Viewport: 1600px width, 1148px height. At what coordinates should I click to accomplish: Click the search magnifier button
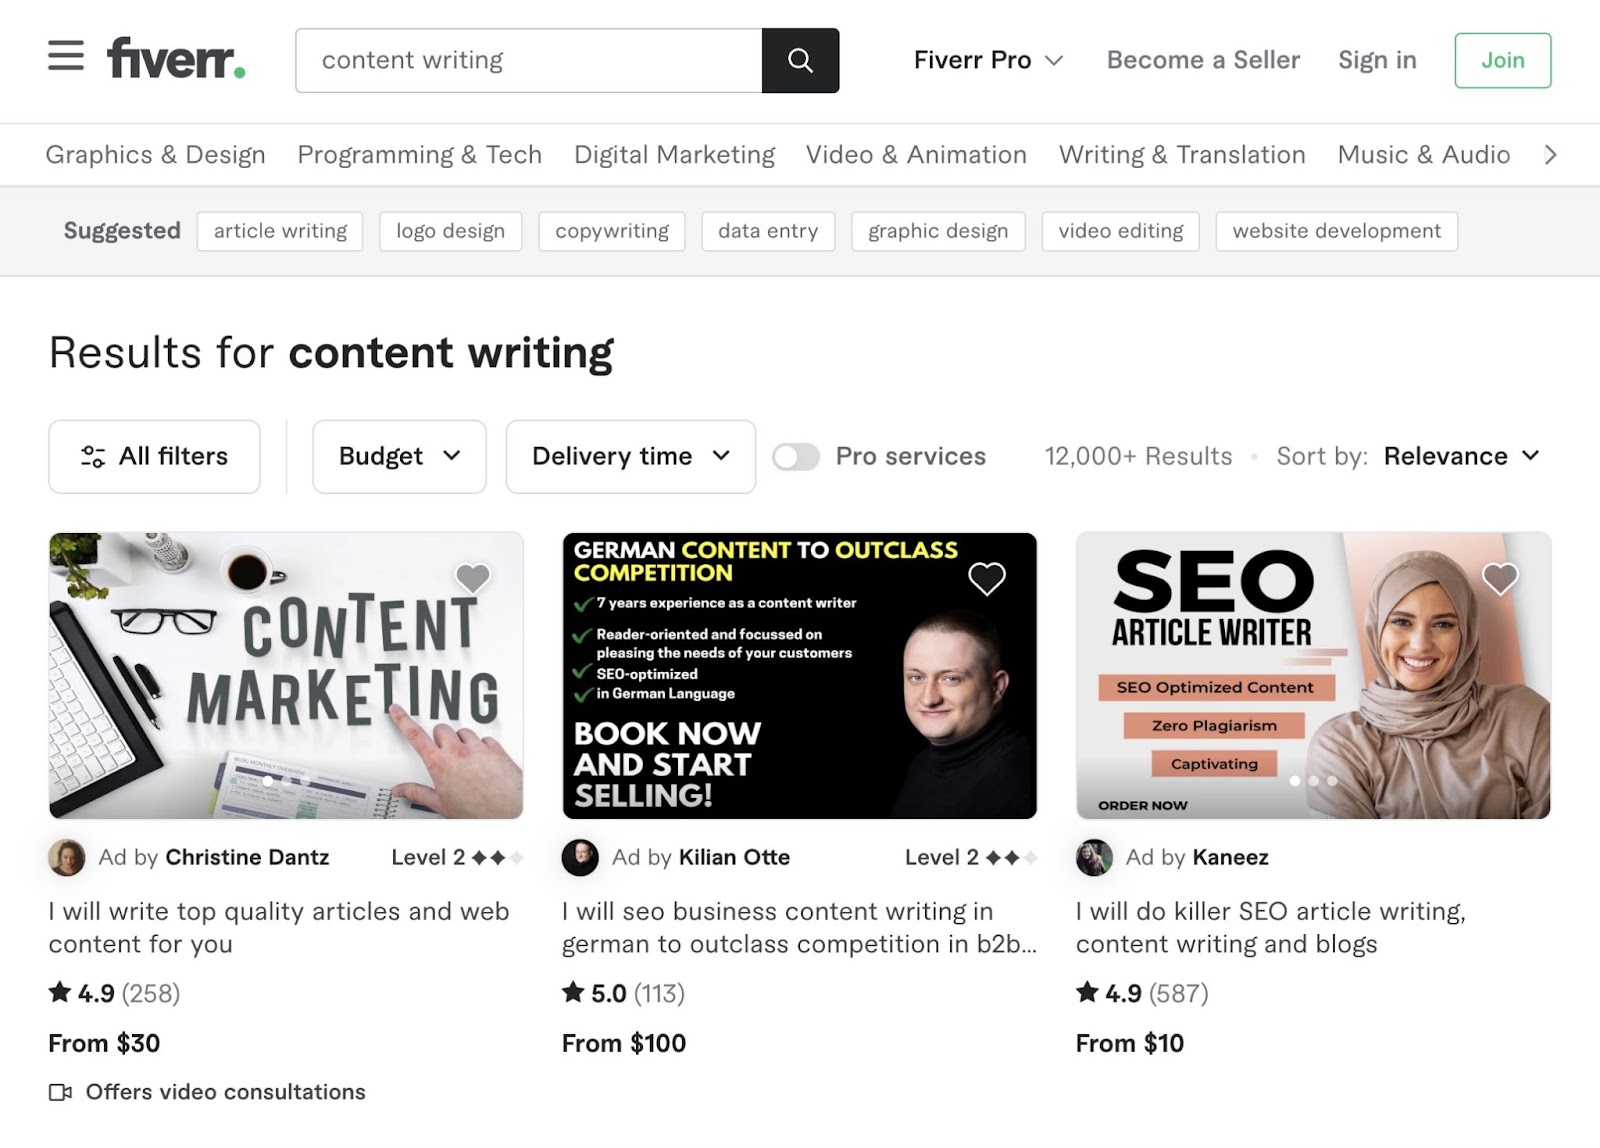(799, 61)
